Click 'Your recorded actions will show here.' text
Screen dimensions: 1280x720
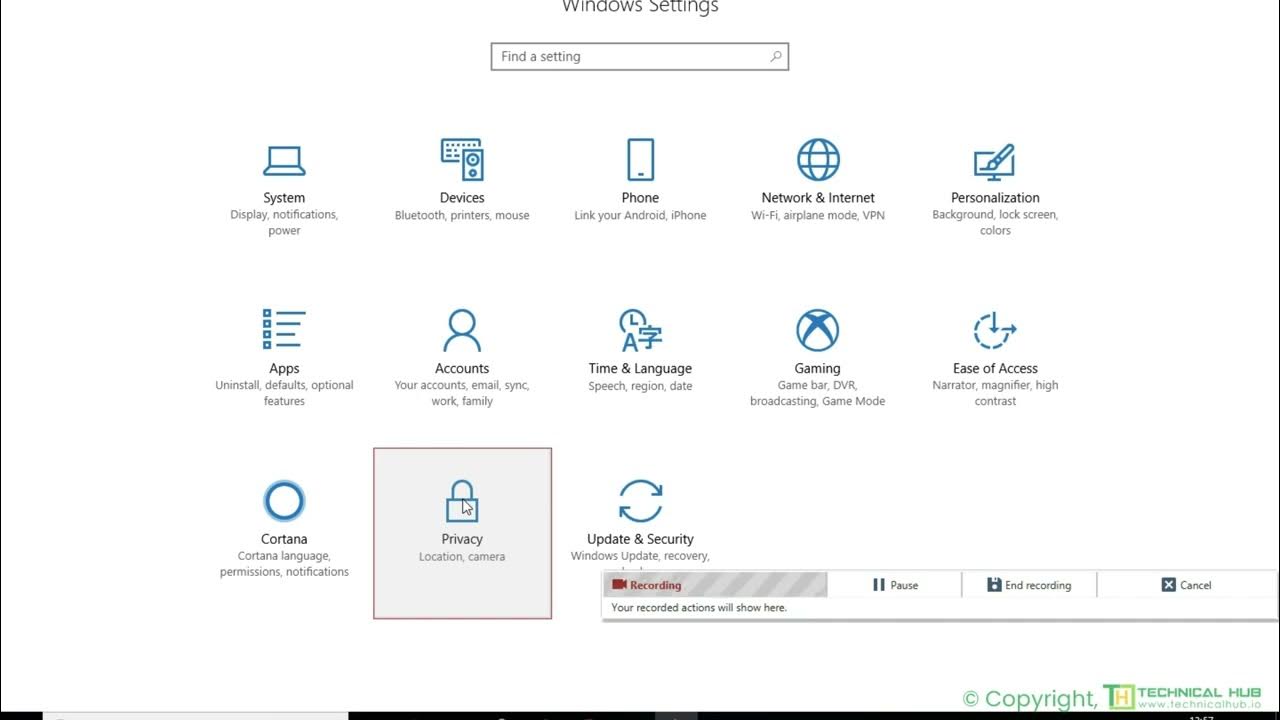click(699, 607)
